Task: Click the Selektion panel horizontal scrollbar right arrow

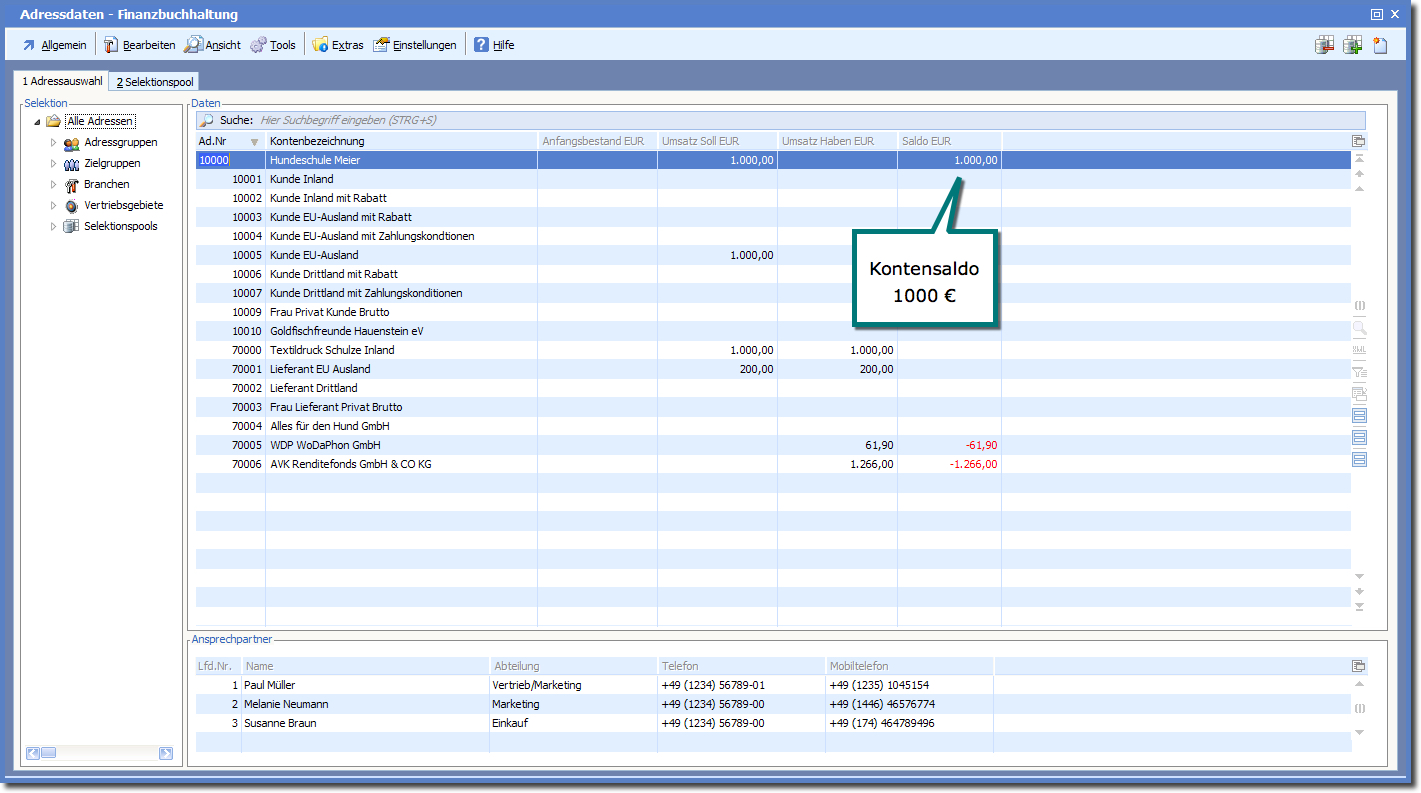Action: pos(166,753)
